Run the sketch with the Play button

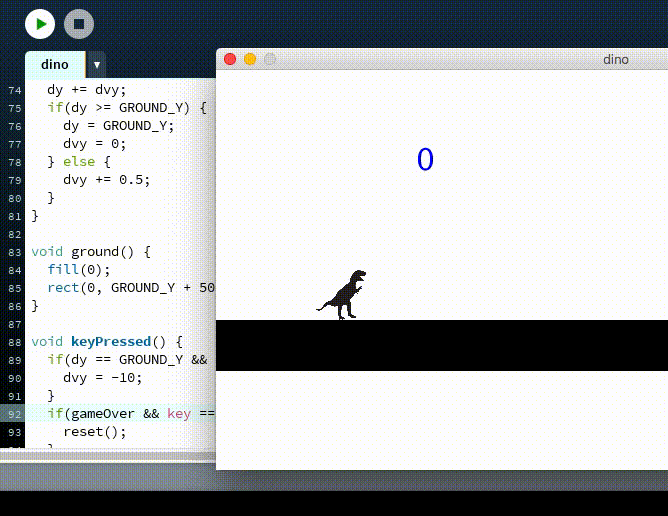pyautogui.click(x=40, y=24)
